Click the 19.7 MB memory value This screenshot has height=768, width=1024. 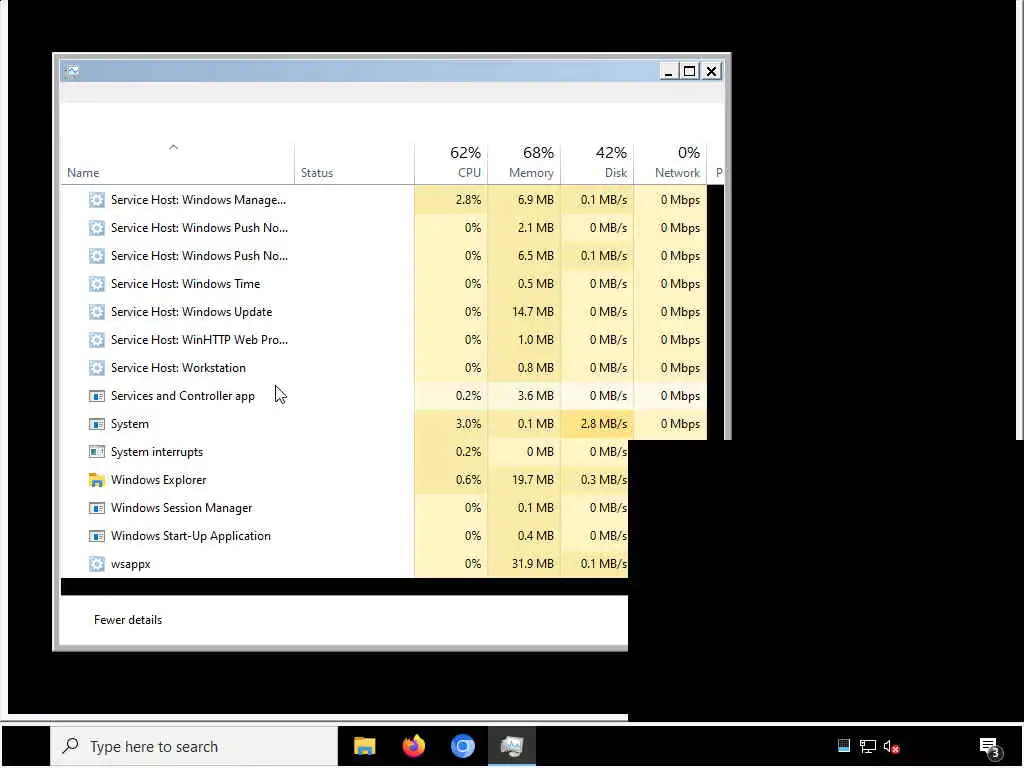pos(533,480)
